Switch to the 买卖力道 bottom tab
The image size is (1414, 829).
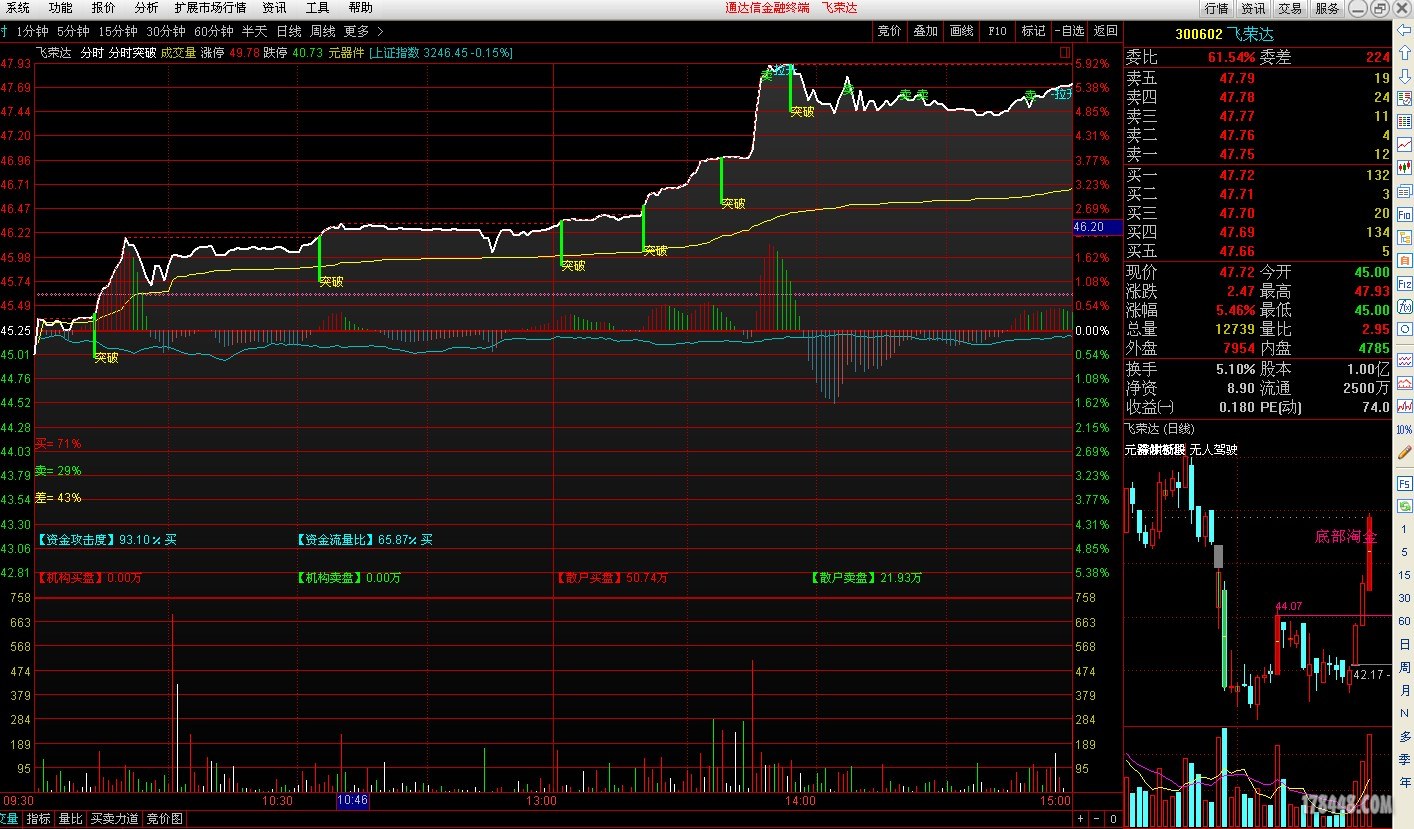tap(114, 818)
